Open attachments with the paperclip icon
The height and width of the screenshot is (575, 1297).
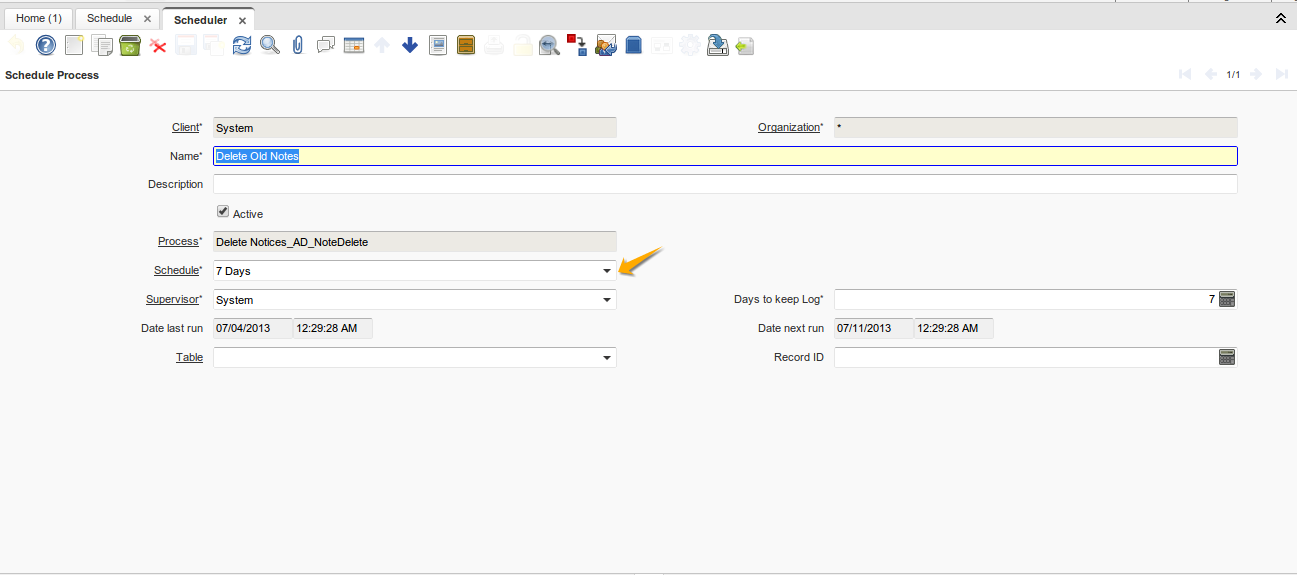point(297,45)
